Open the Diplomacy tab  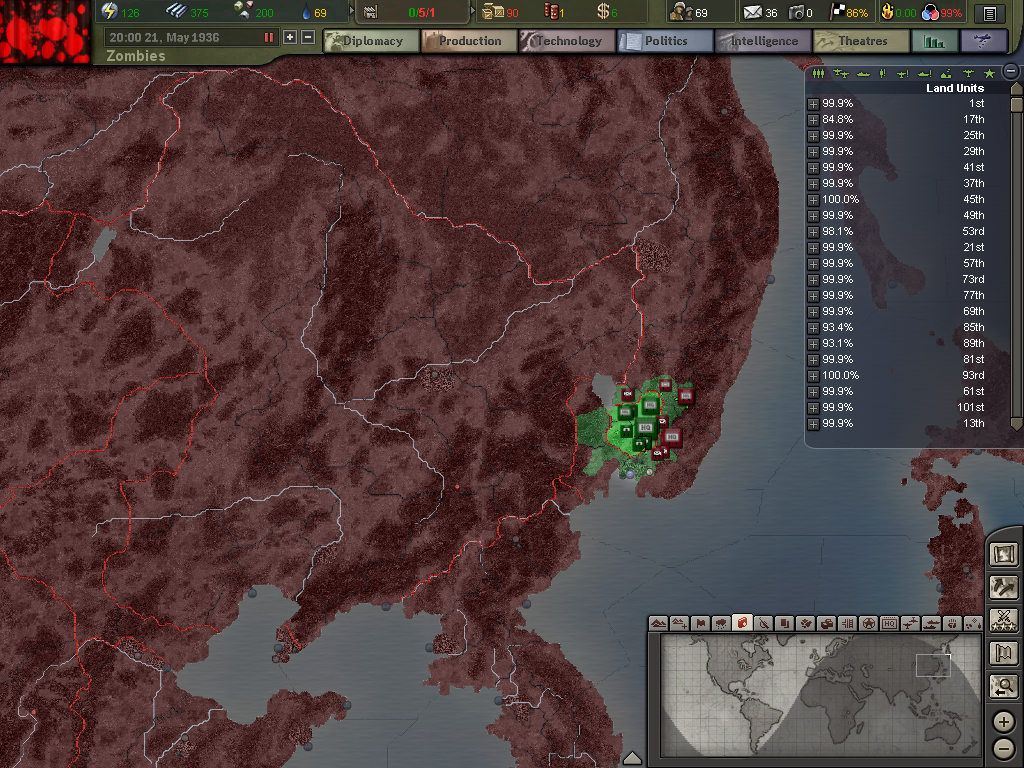coord(371,41)
